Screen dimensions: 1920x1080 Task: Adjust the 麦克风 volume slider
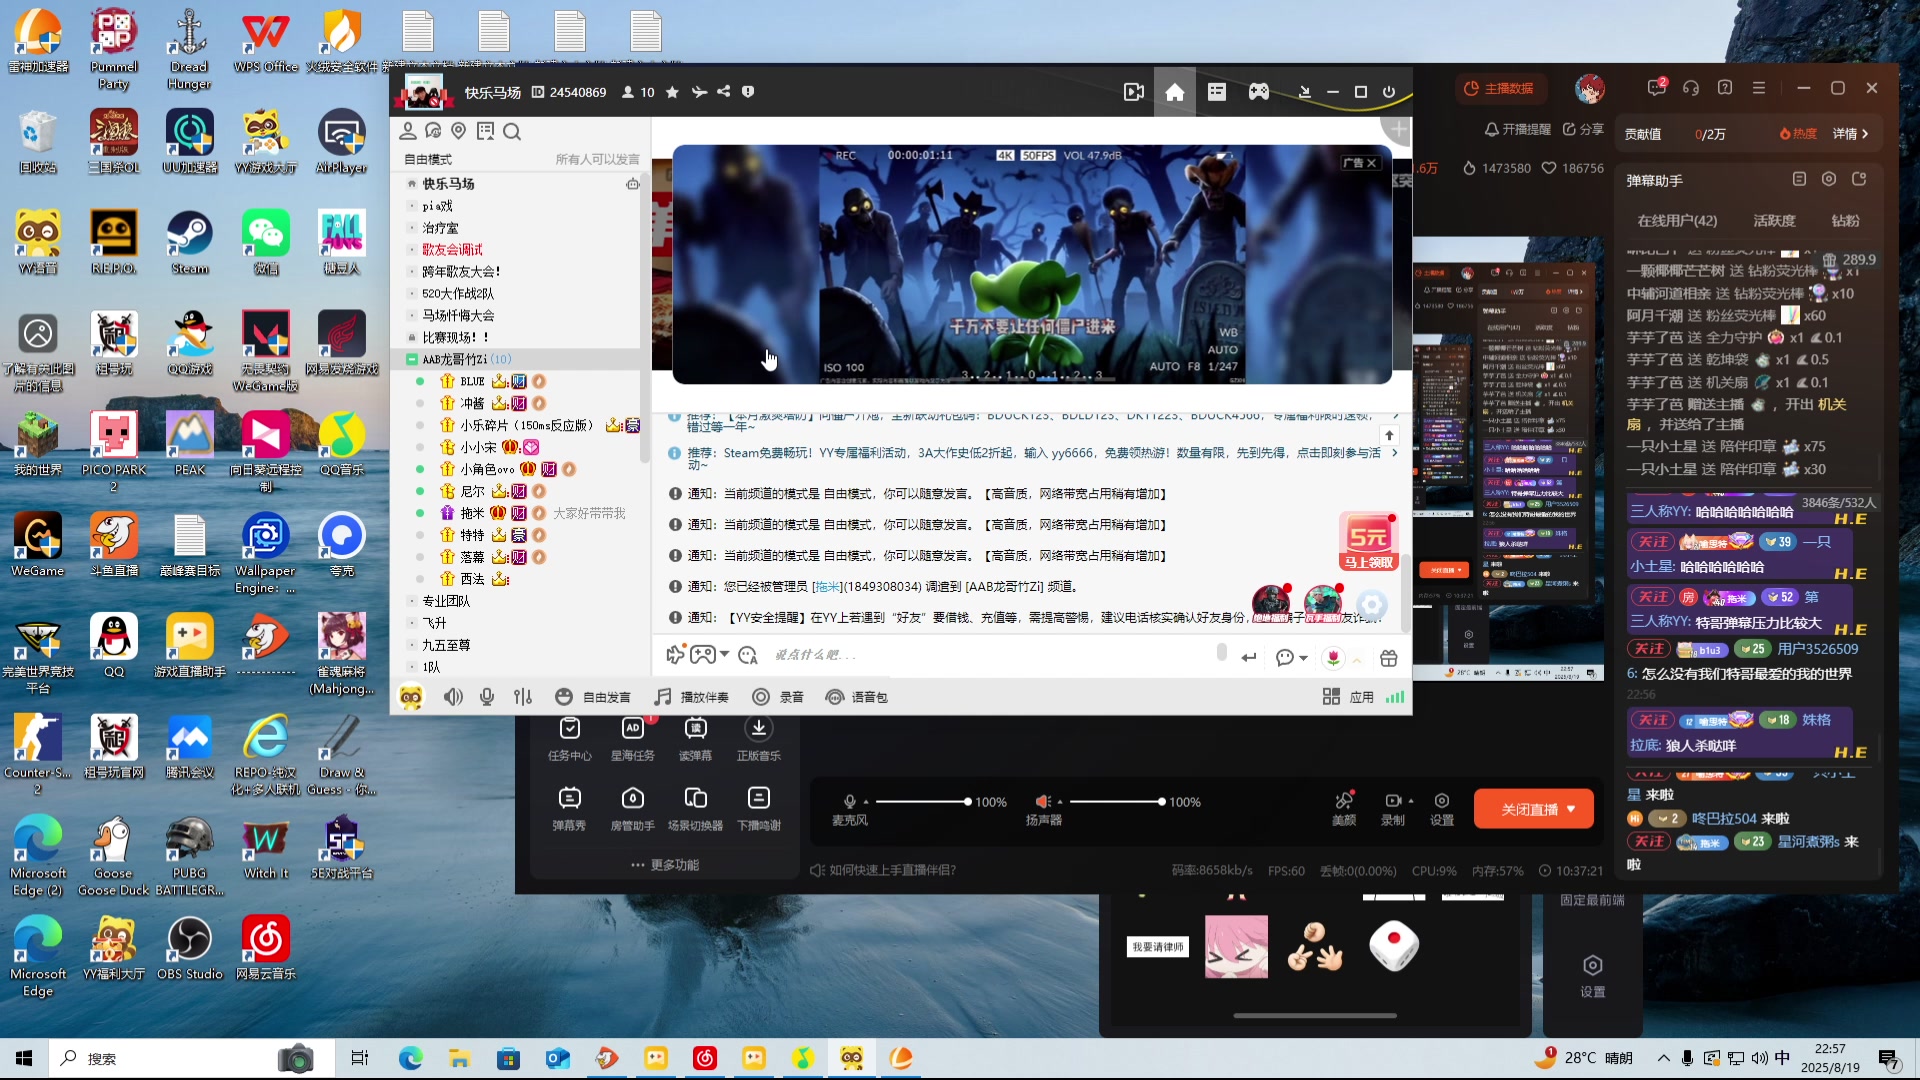point(922,802)
